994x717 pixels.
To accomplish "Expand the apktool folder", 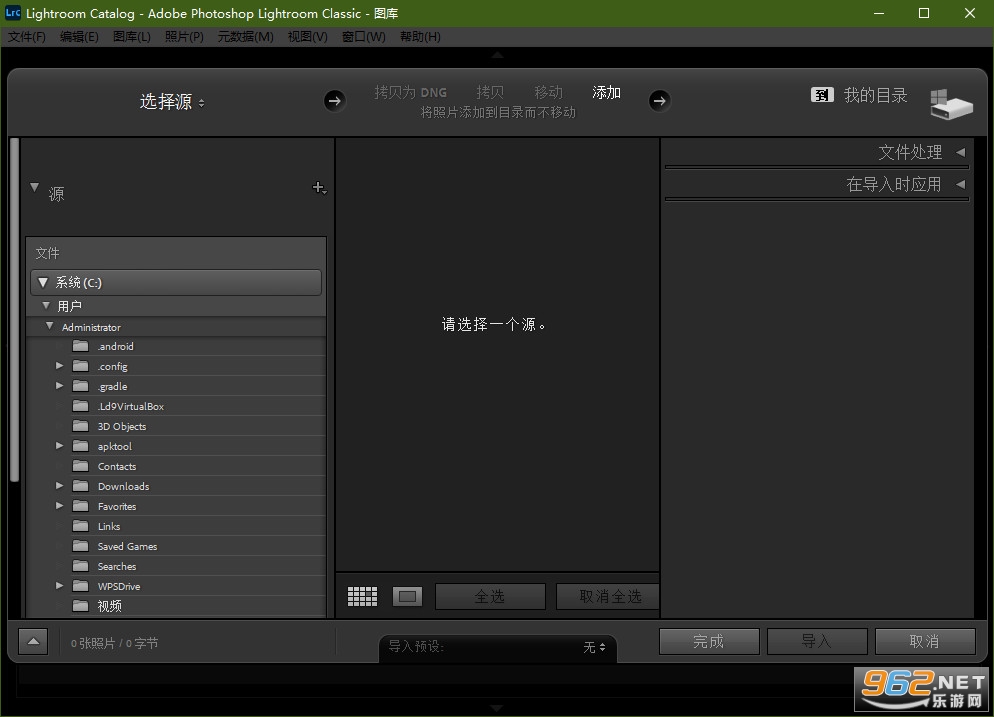I will click(x=59, y=446).
